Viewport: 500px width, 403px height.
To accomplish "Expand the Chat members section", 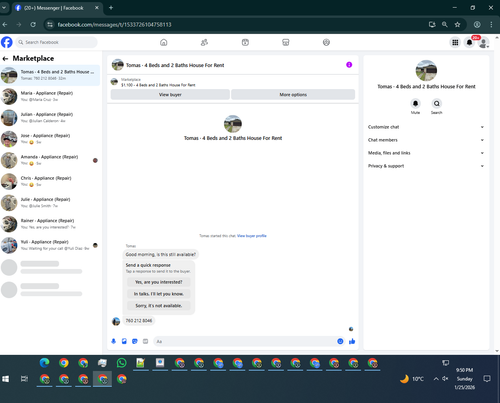I will [x=426, y=140].
